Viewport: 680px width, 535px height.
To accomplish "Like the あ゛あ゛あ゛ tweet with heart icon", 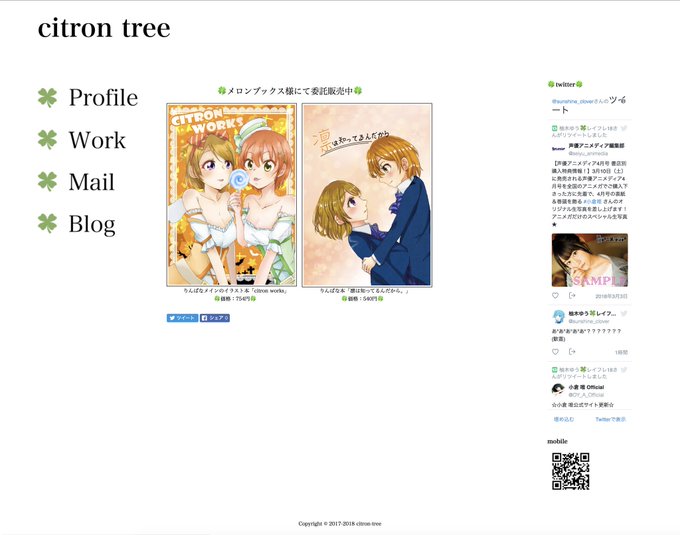I will point(555,352).
